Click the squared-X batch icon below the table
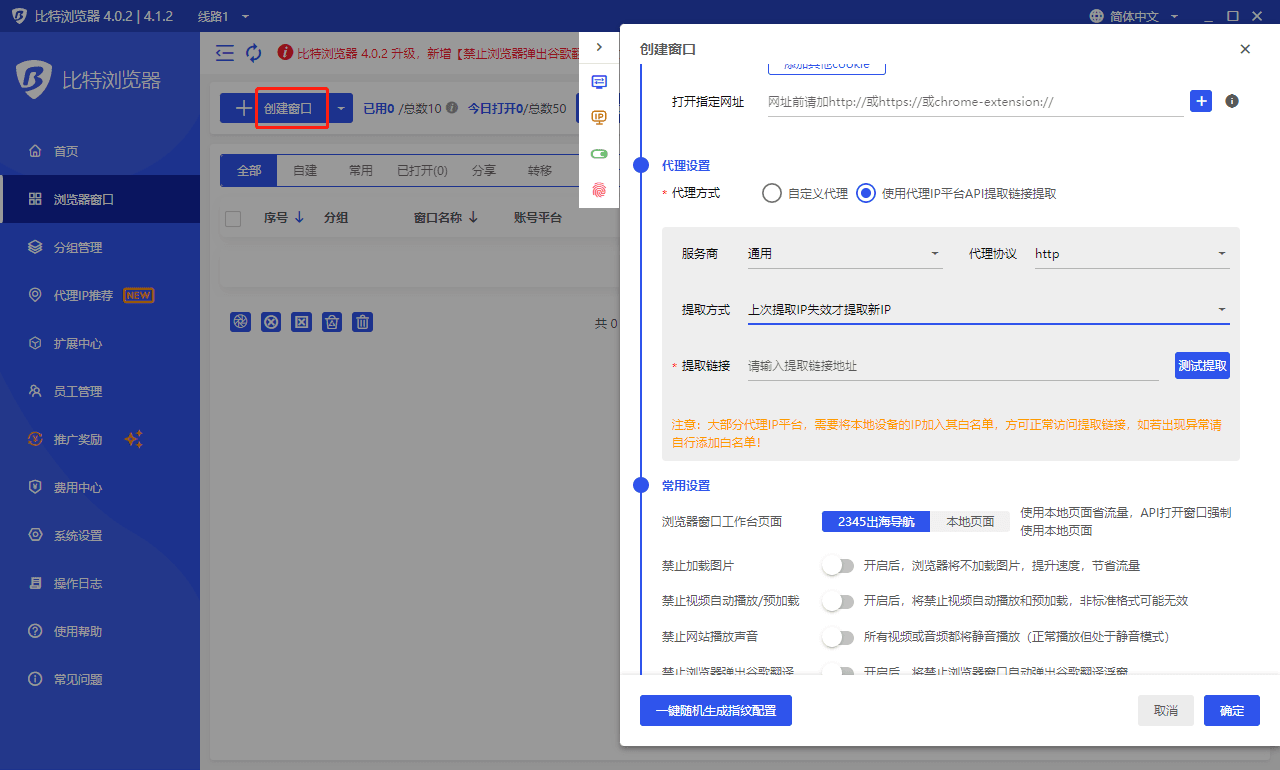This screenshot has height=770, width=1280. [302, 322]
